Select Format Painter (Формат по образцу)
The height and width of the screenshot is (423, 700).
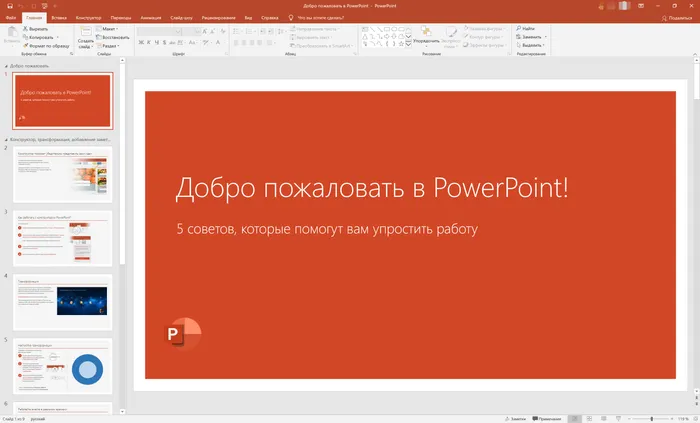click(46, 46)
